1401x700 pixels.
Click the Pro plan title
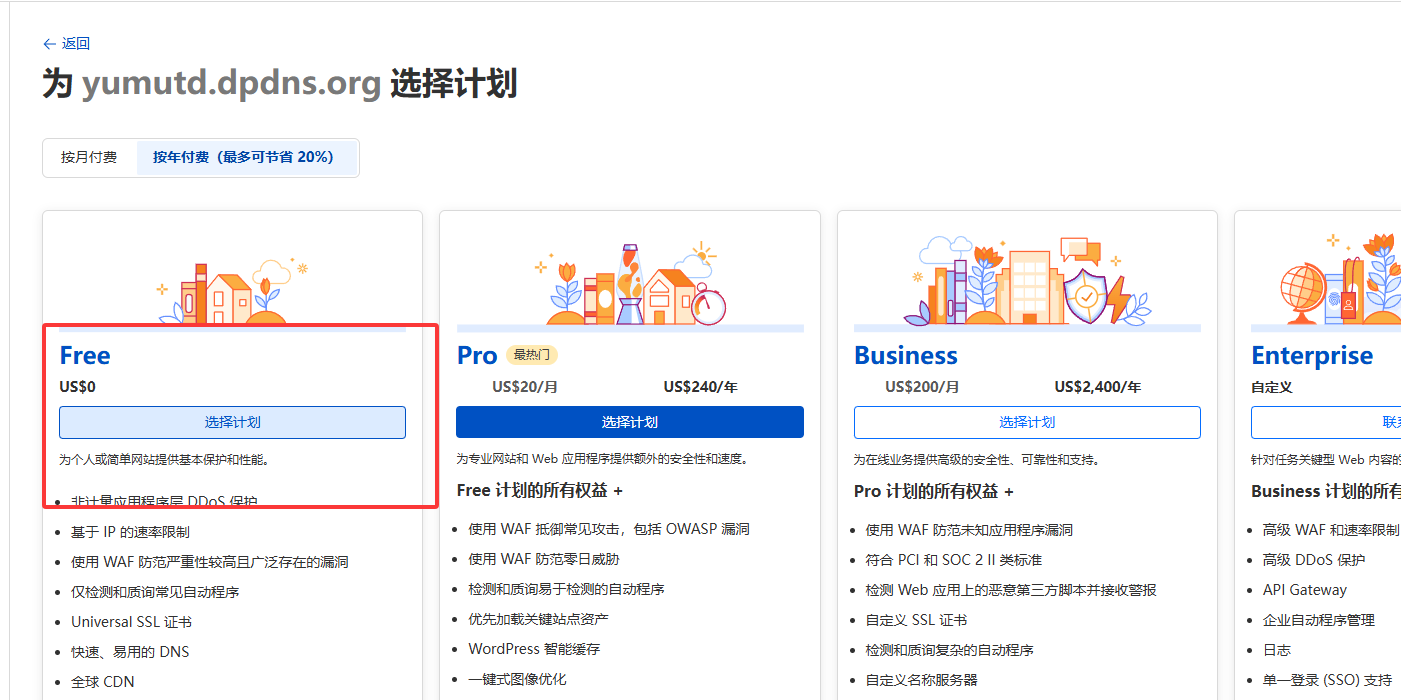[477, 356]
